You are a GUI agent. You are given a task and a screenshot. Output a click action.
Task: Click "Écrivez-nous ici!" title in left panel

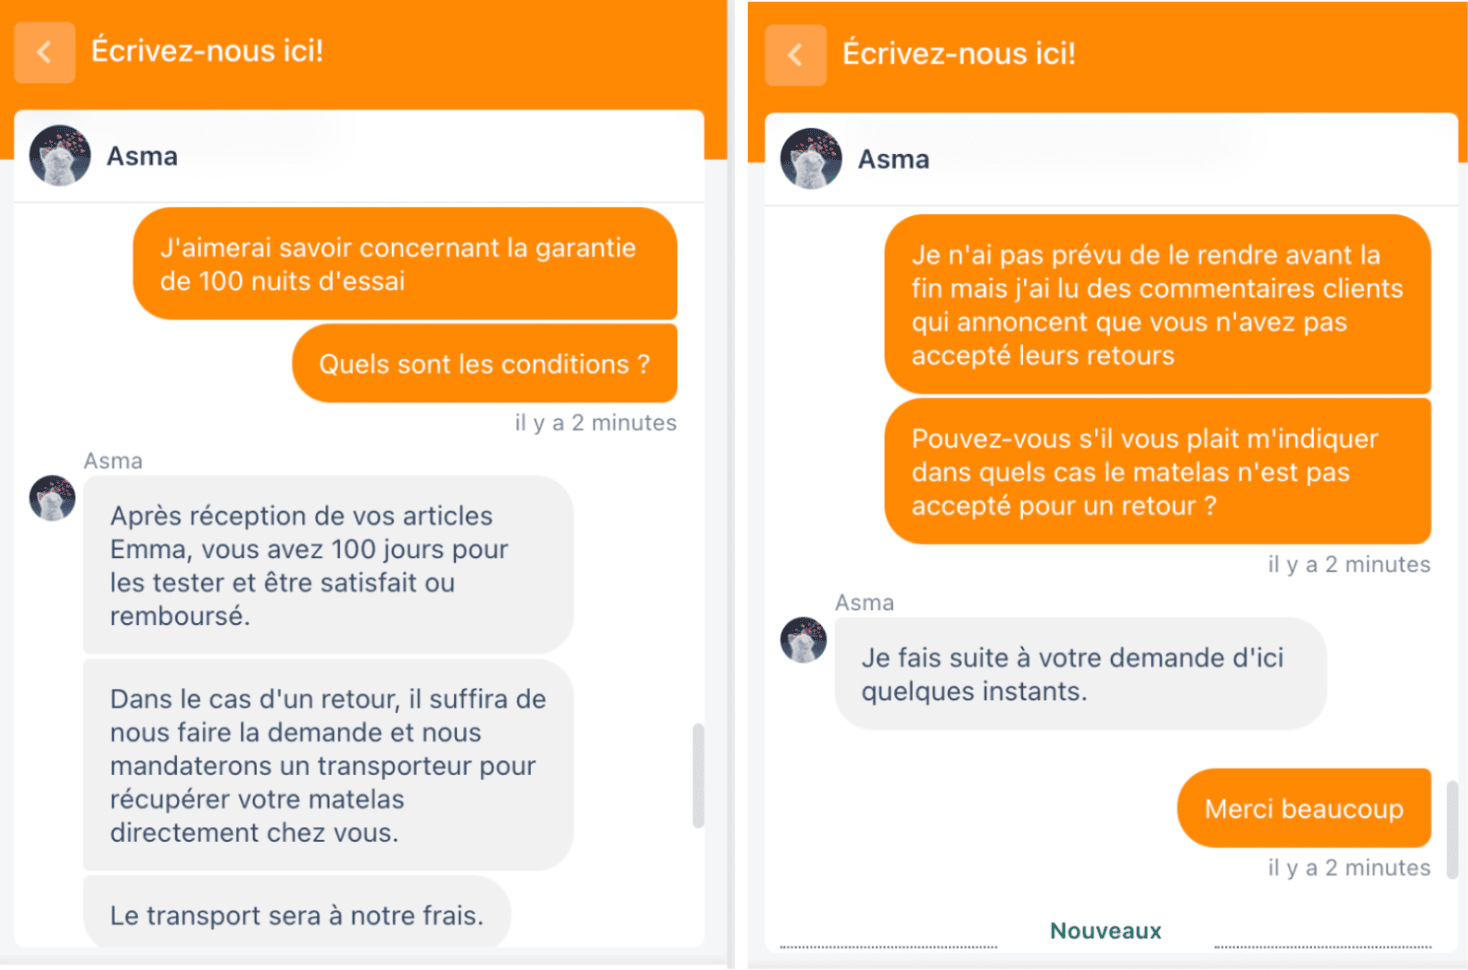[207, 51]
